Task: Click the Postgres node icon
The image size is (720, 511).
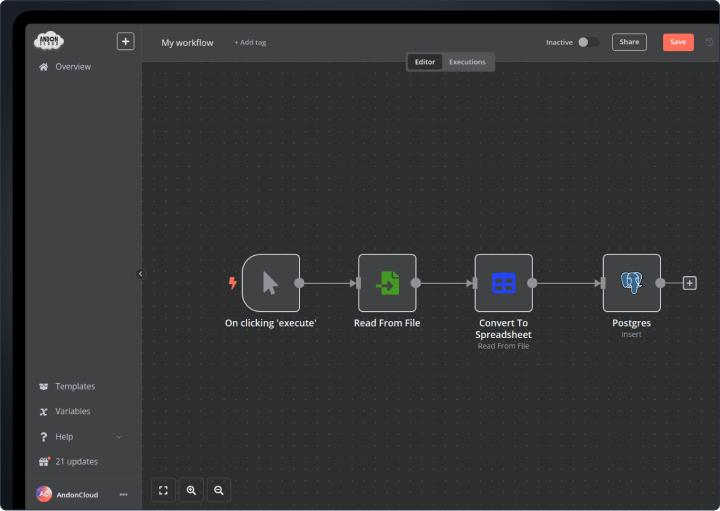Action: [631, 283]
